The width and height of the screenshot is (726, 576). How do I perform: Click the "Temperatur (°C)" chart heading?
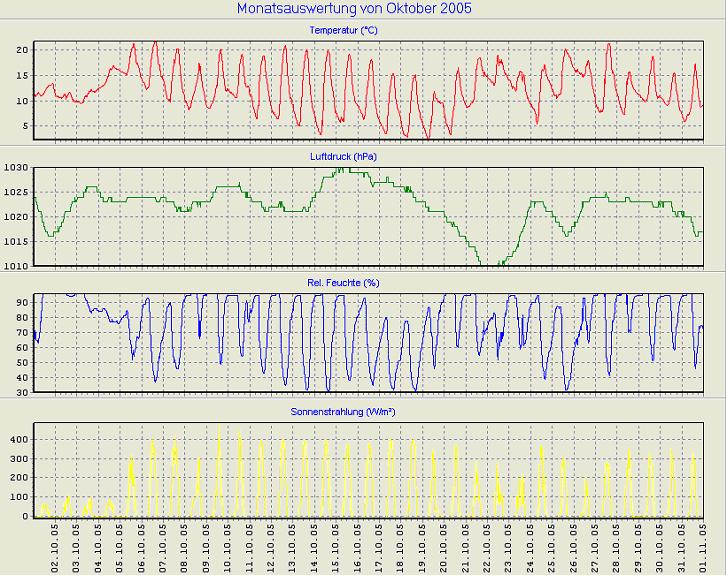343,31
